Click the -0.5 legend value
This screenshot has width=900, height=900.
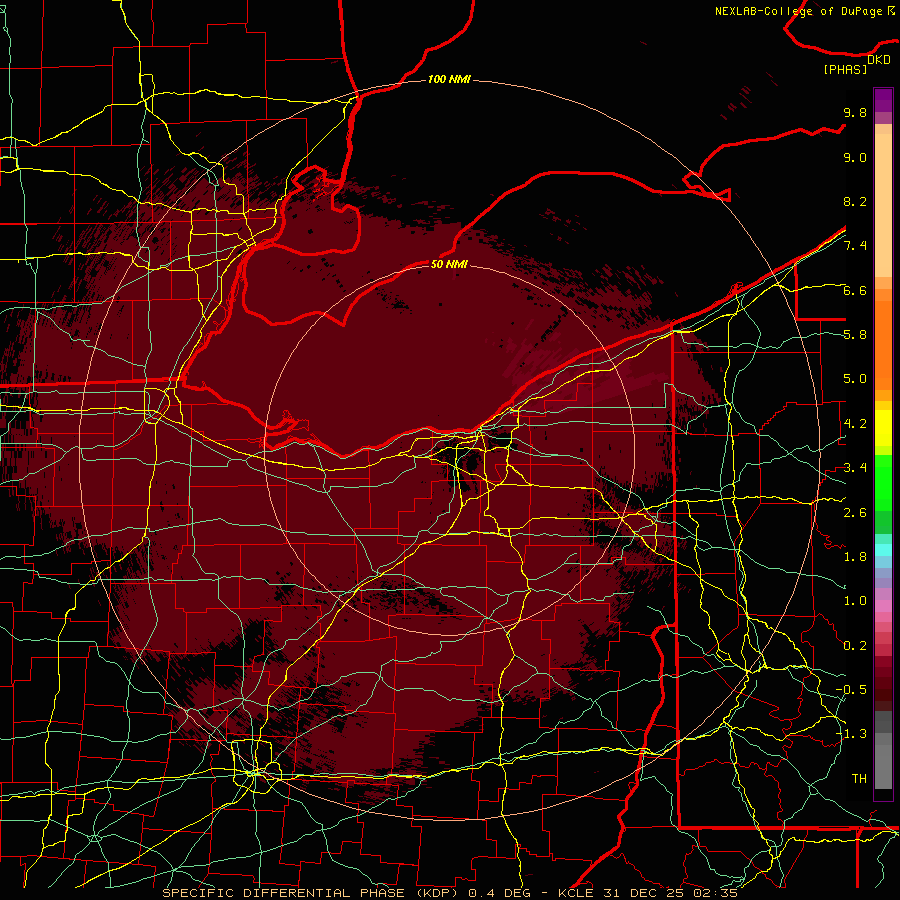pos(851,690)
